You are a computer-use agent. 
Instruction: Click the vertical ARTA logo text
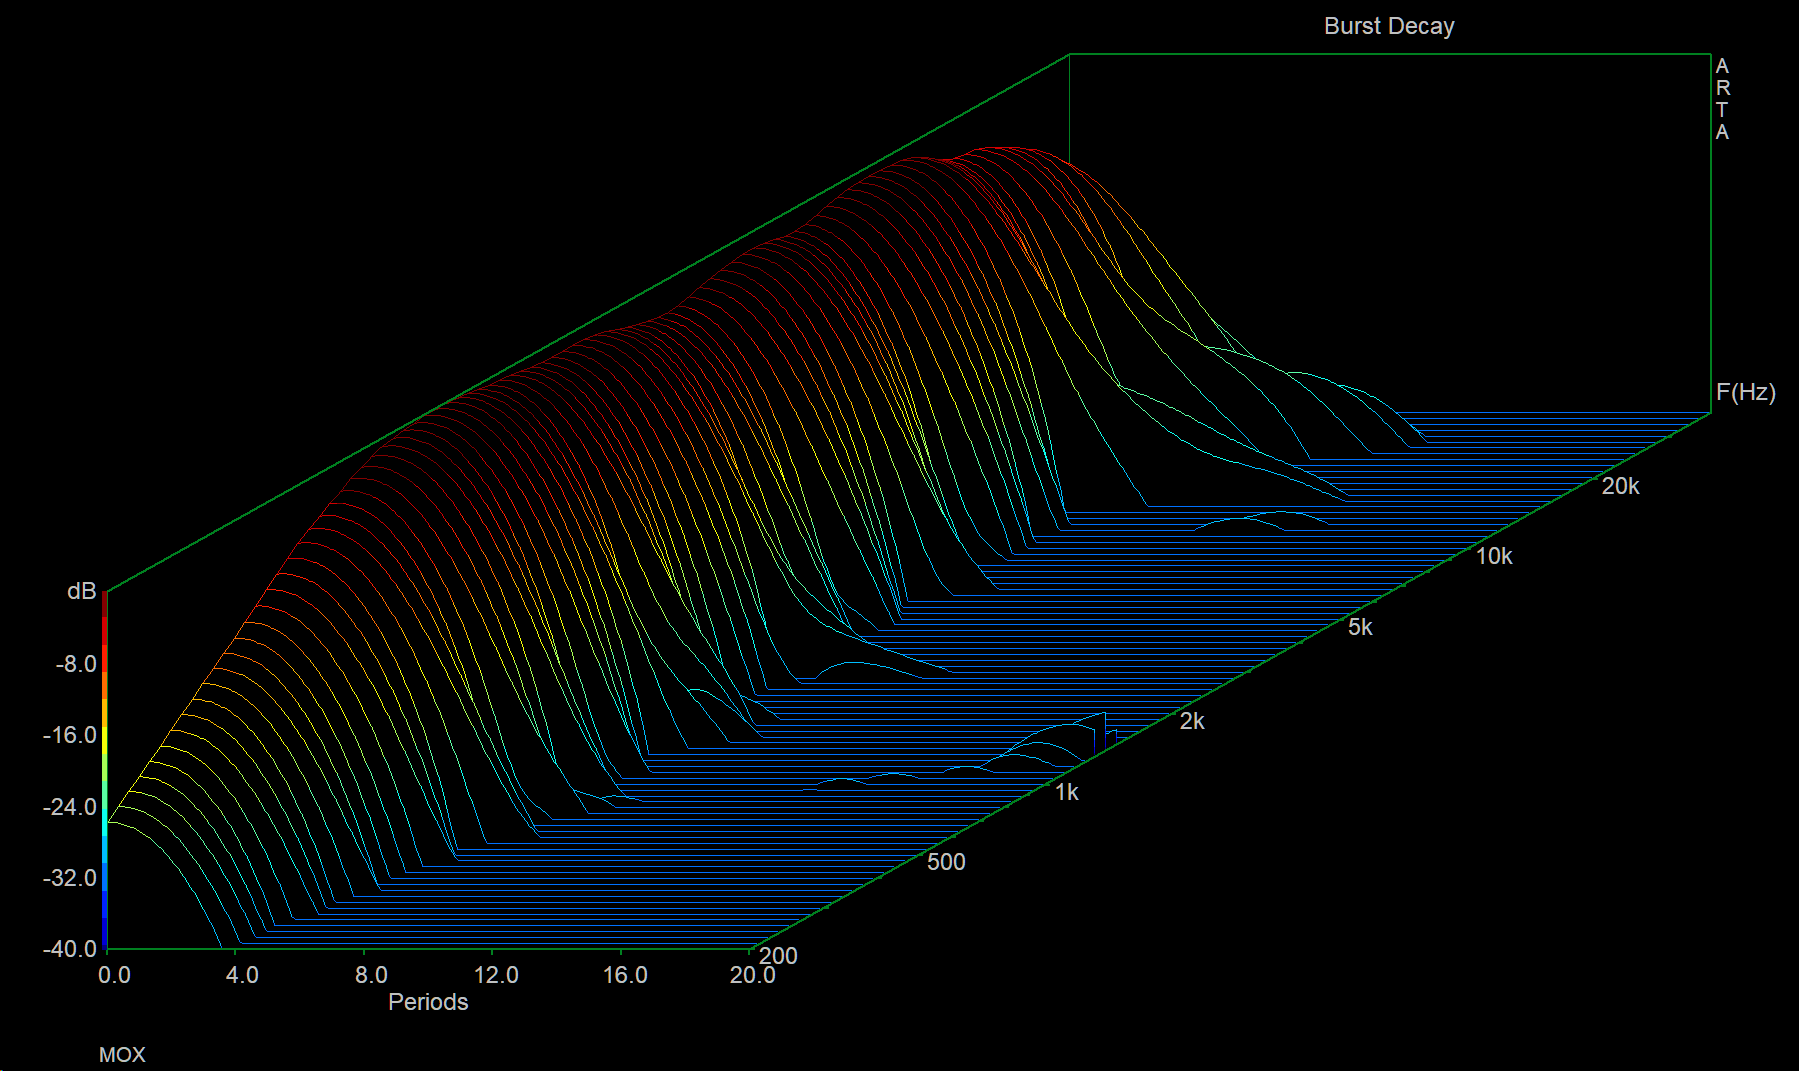[1722, 99]
